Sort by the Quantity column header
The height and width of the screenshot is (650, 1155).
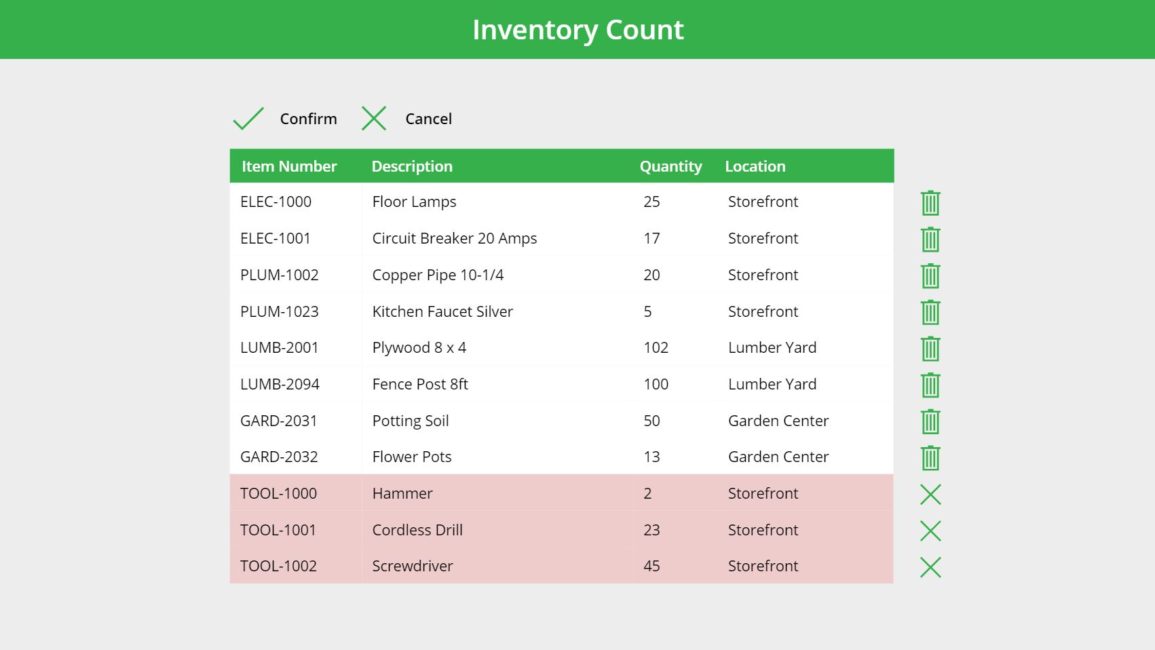[671, 166]
